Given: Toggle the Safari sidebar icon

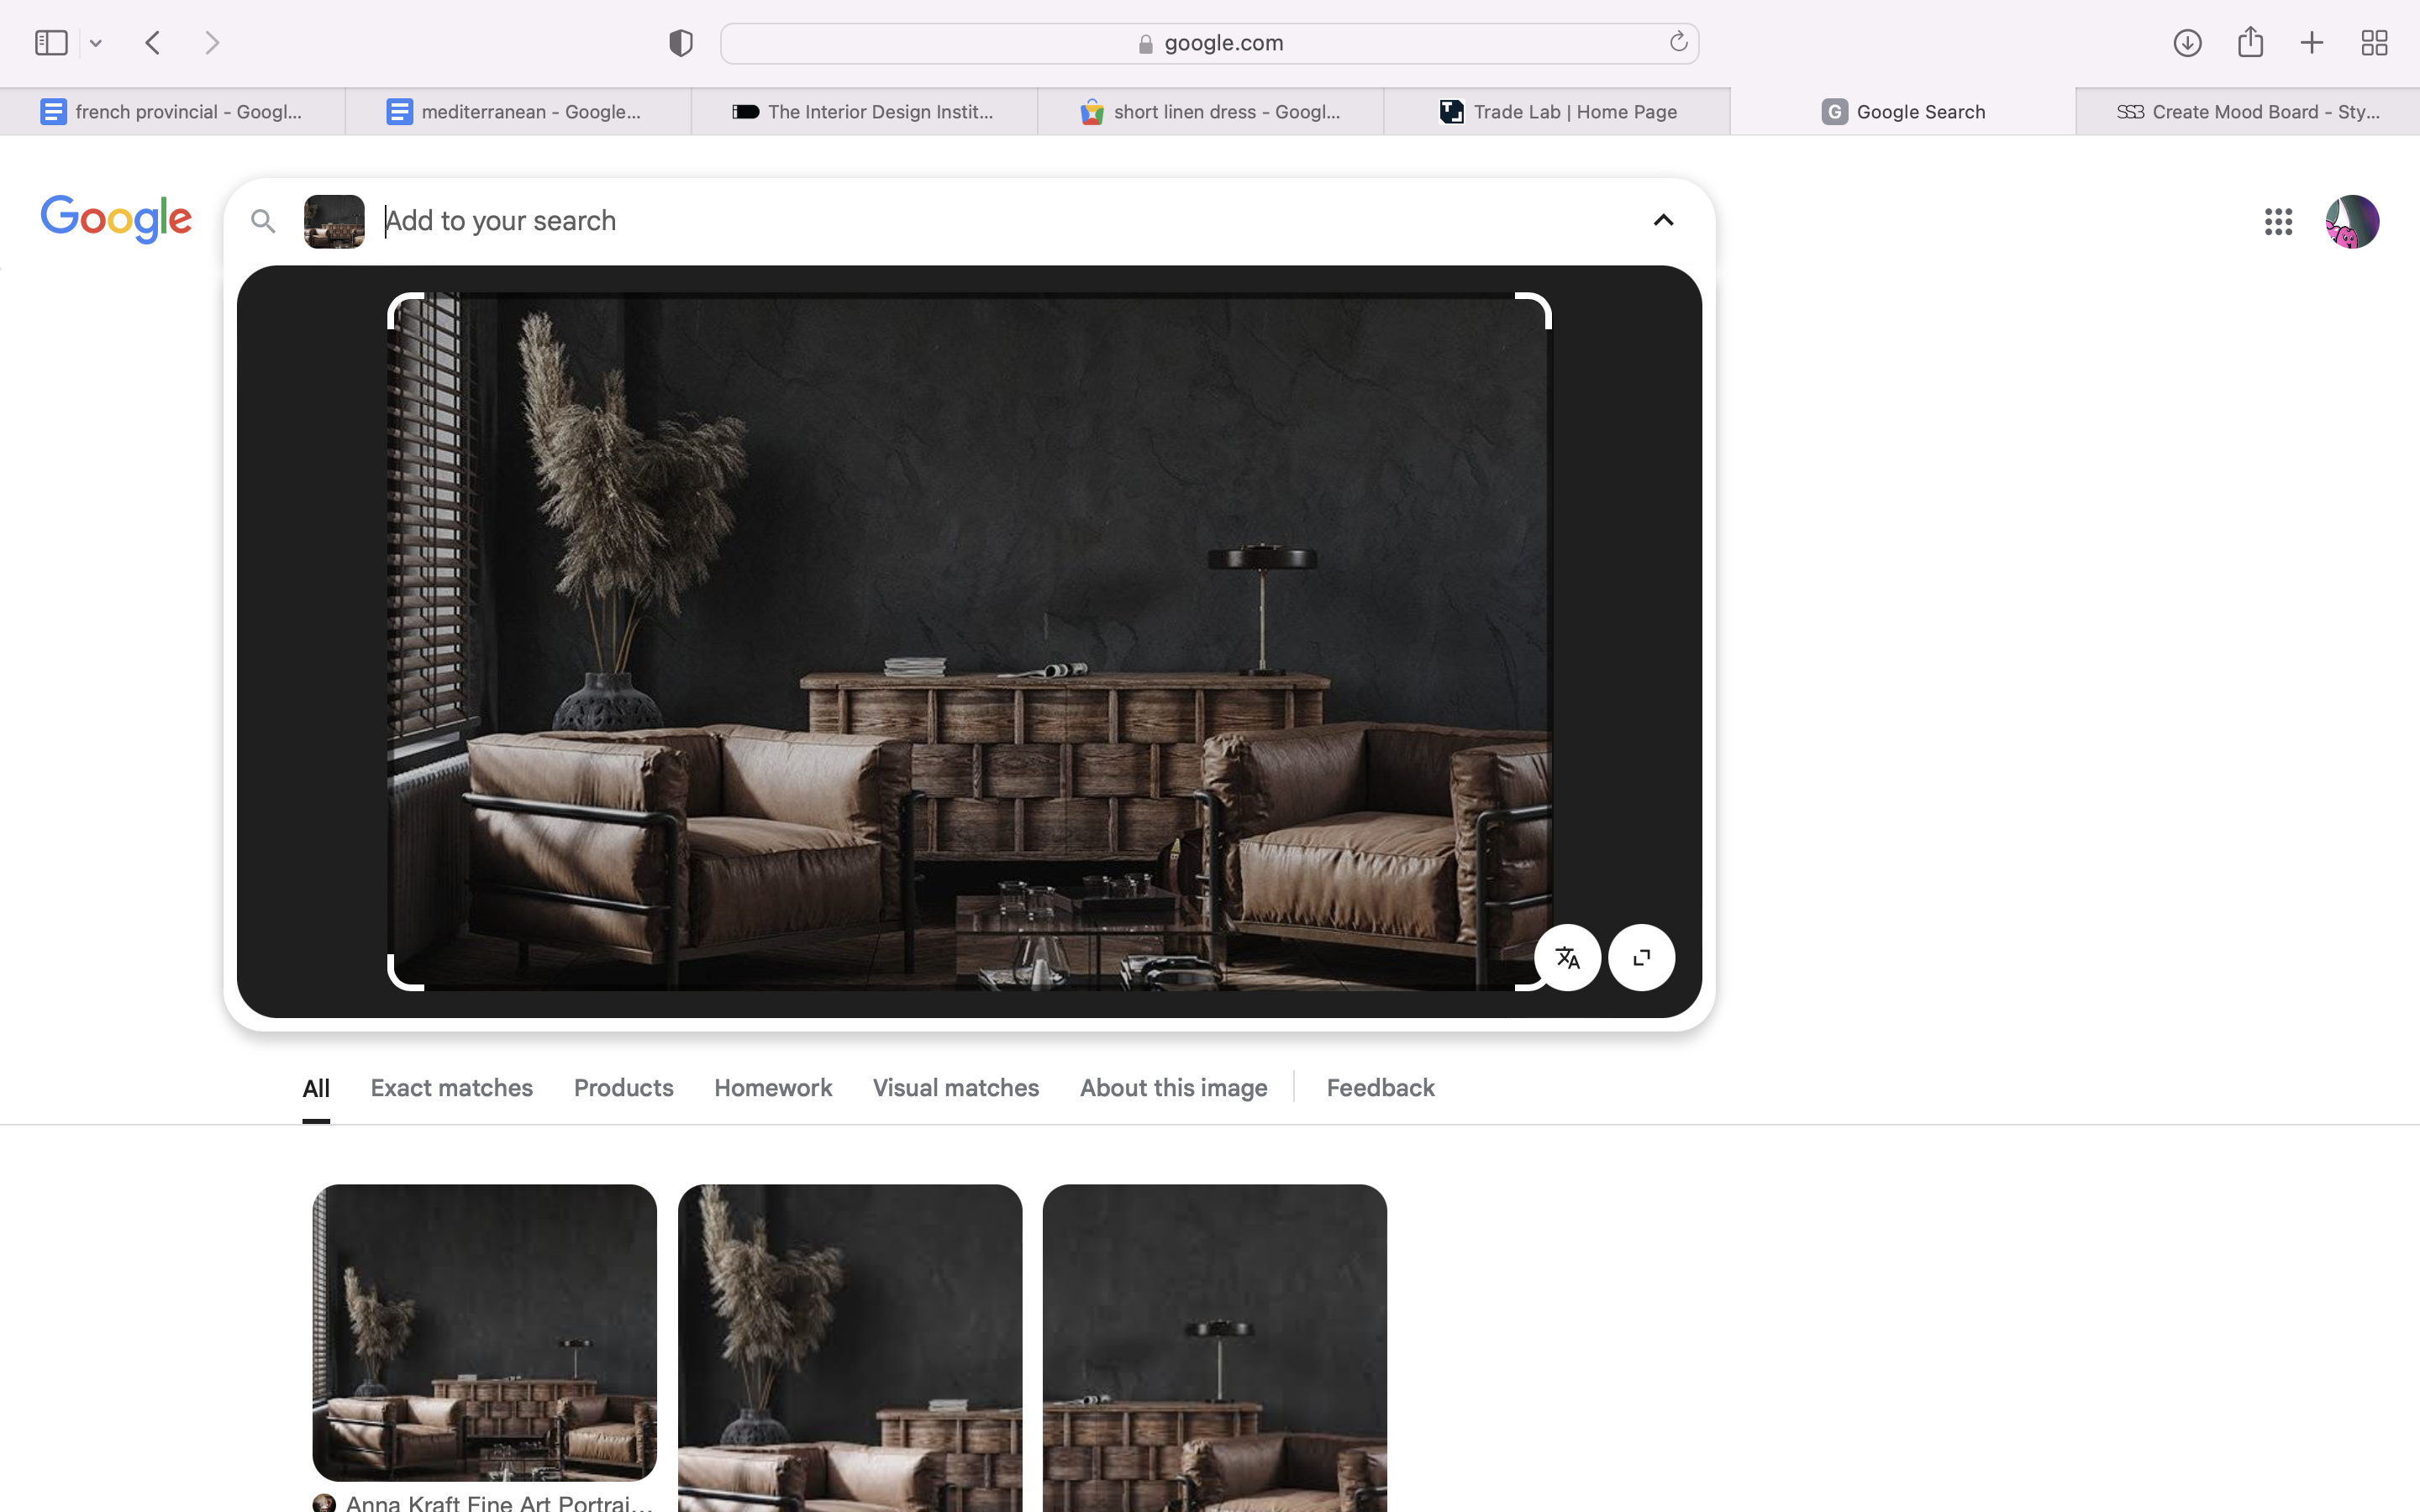Looking at the screenshot, I should (x=51, y=43).
